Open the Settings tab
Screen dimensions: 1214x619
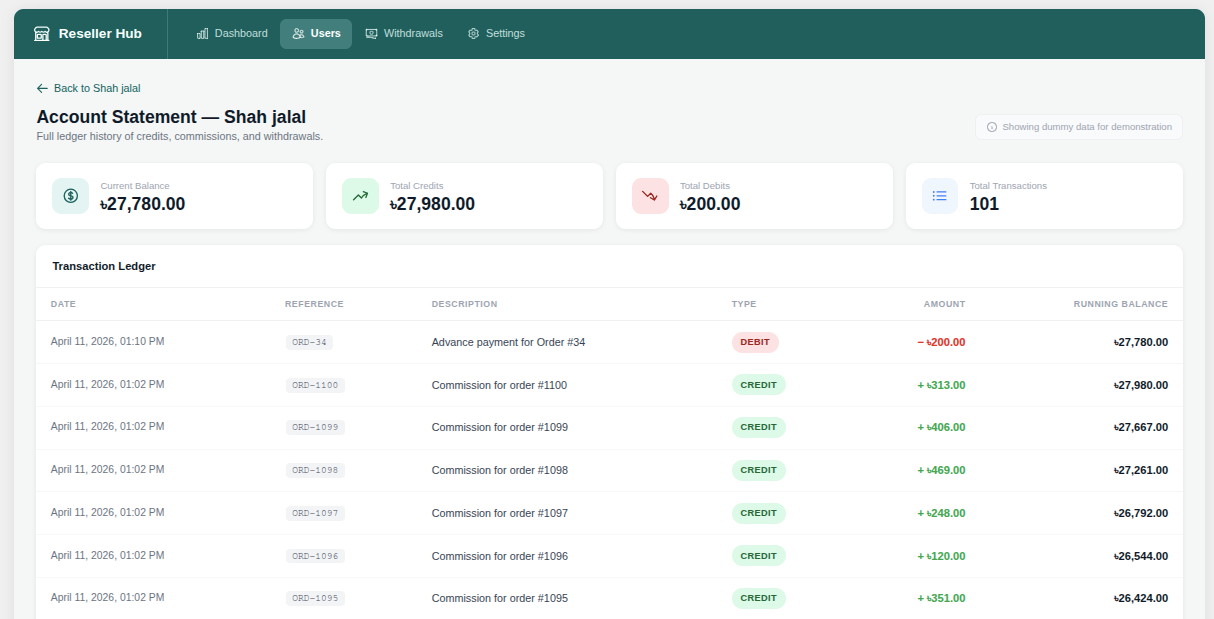point(496,34)
